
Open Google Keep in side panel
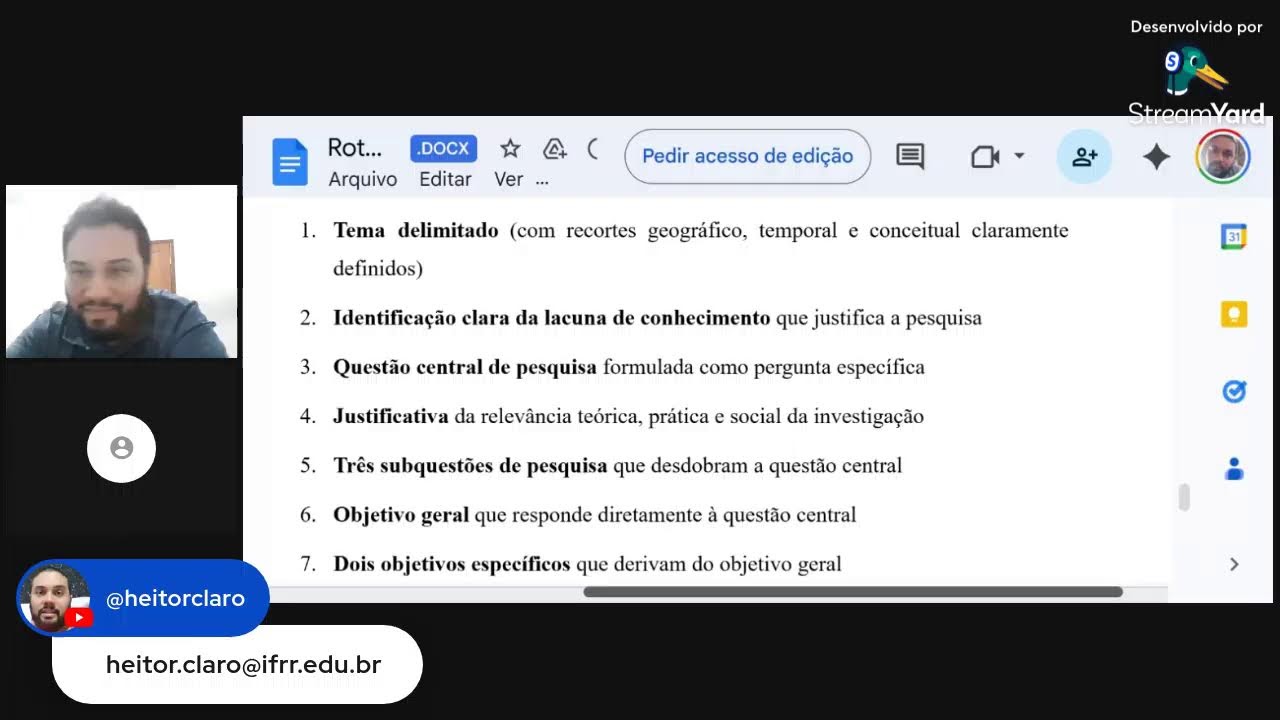(1234, 314)
